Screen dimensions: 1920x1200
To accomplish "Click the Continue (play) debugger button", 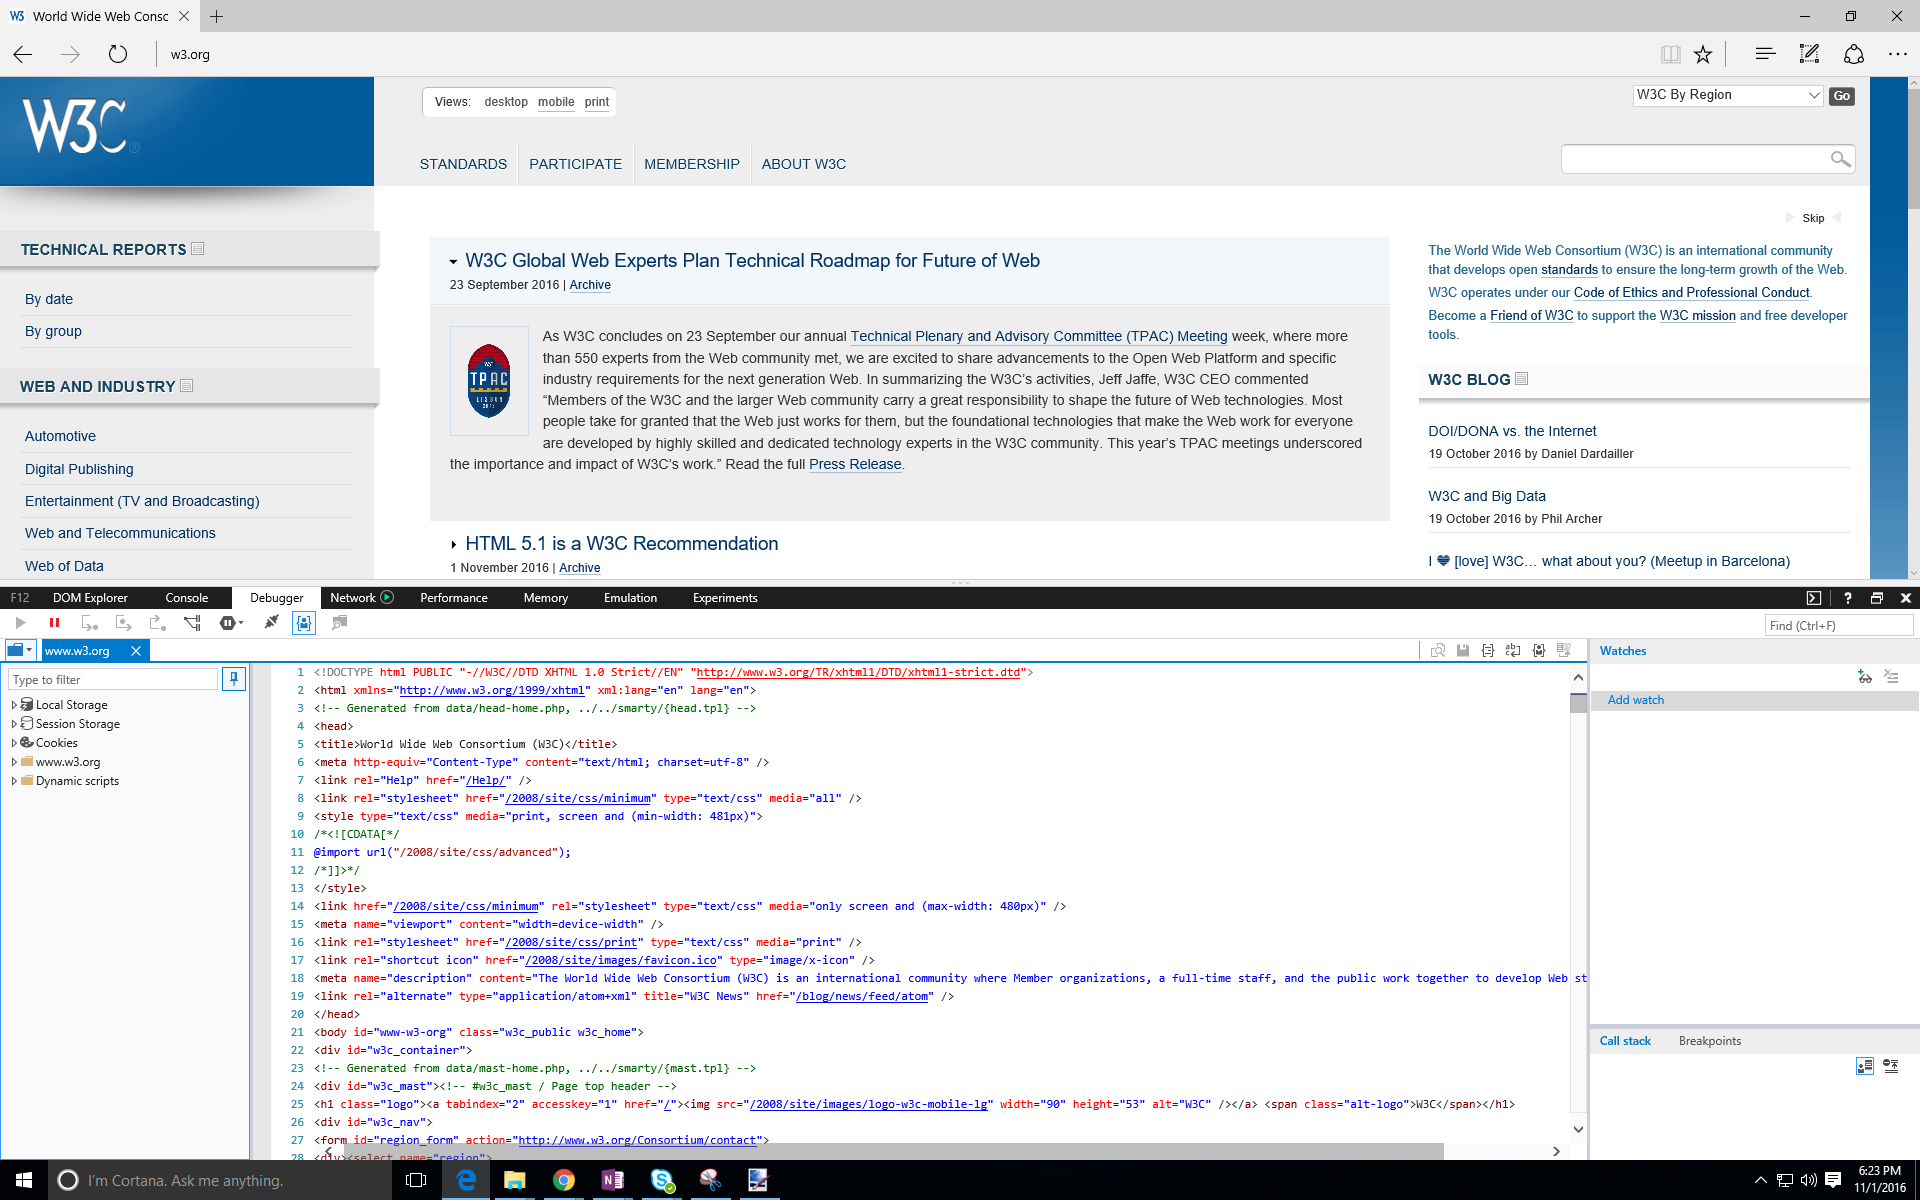I will pos(21,623).
